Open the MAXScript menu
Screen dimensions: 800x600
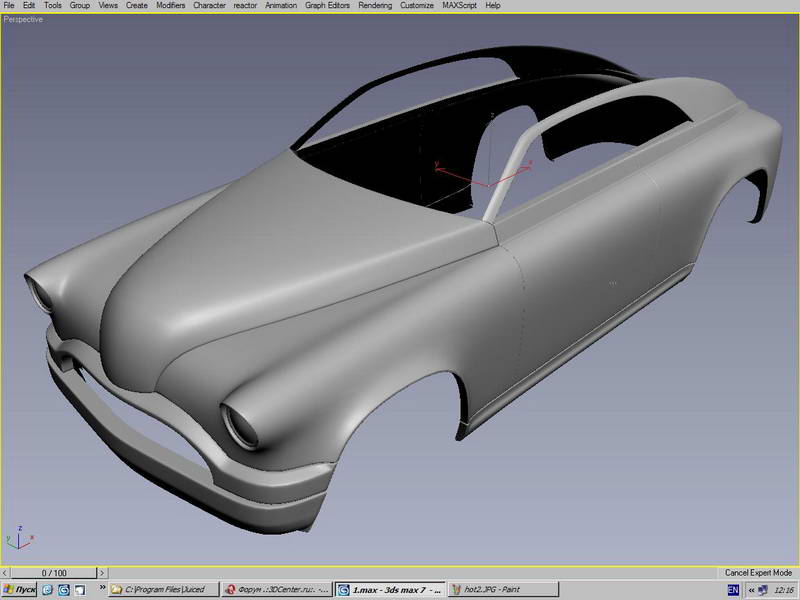click(459, 6)
